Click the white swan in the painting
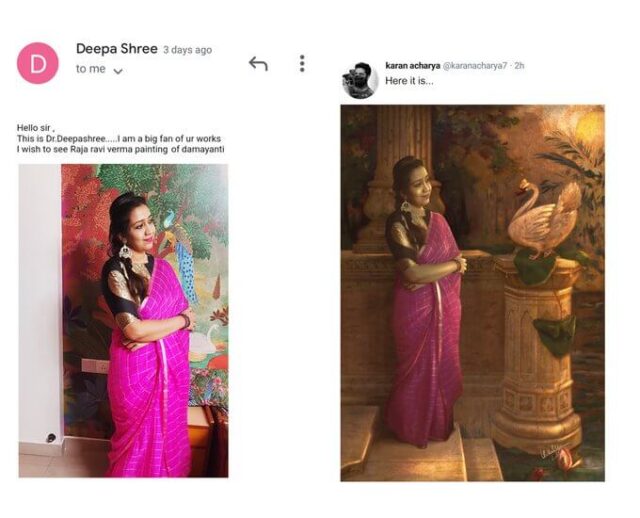640x518 pixels. 544,217
